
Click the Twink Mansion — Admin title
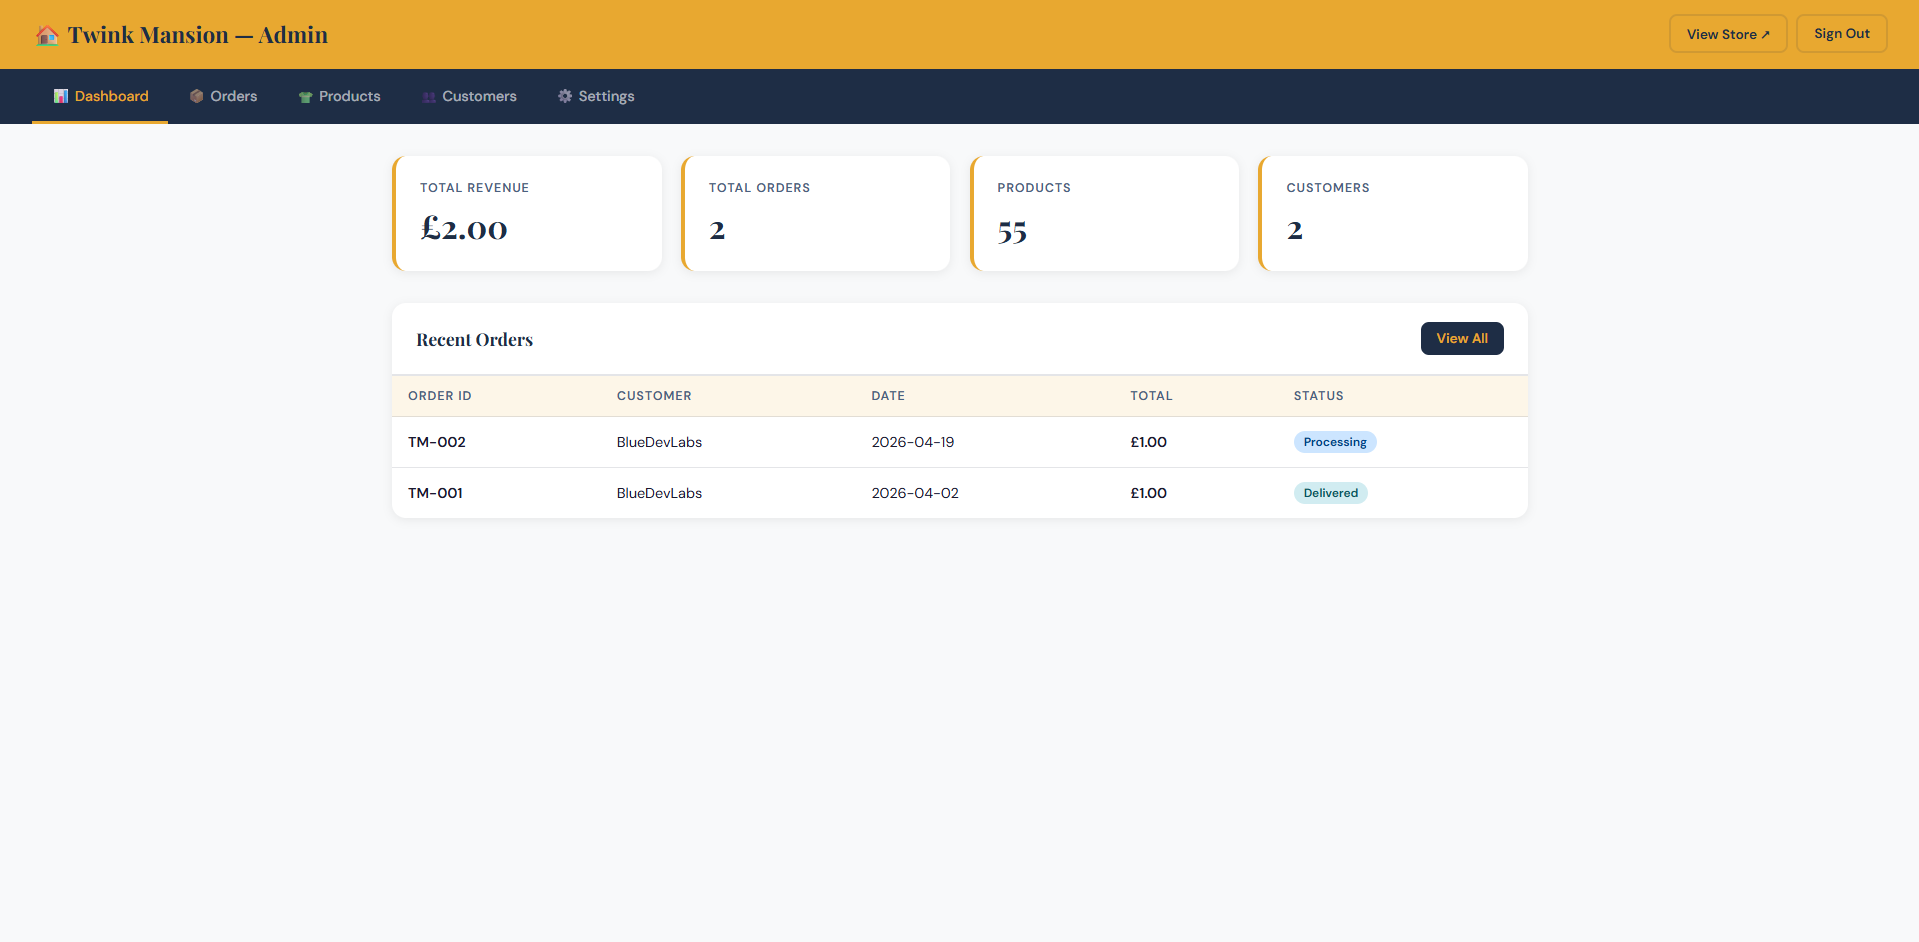[x=197, y=35]
